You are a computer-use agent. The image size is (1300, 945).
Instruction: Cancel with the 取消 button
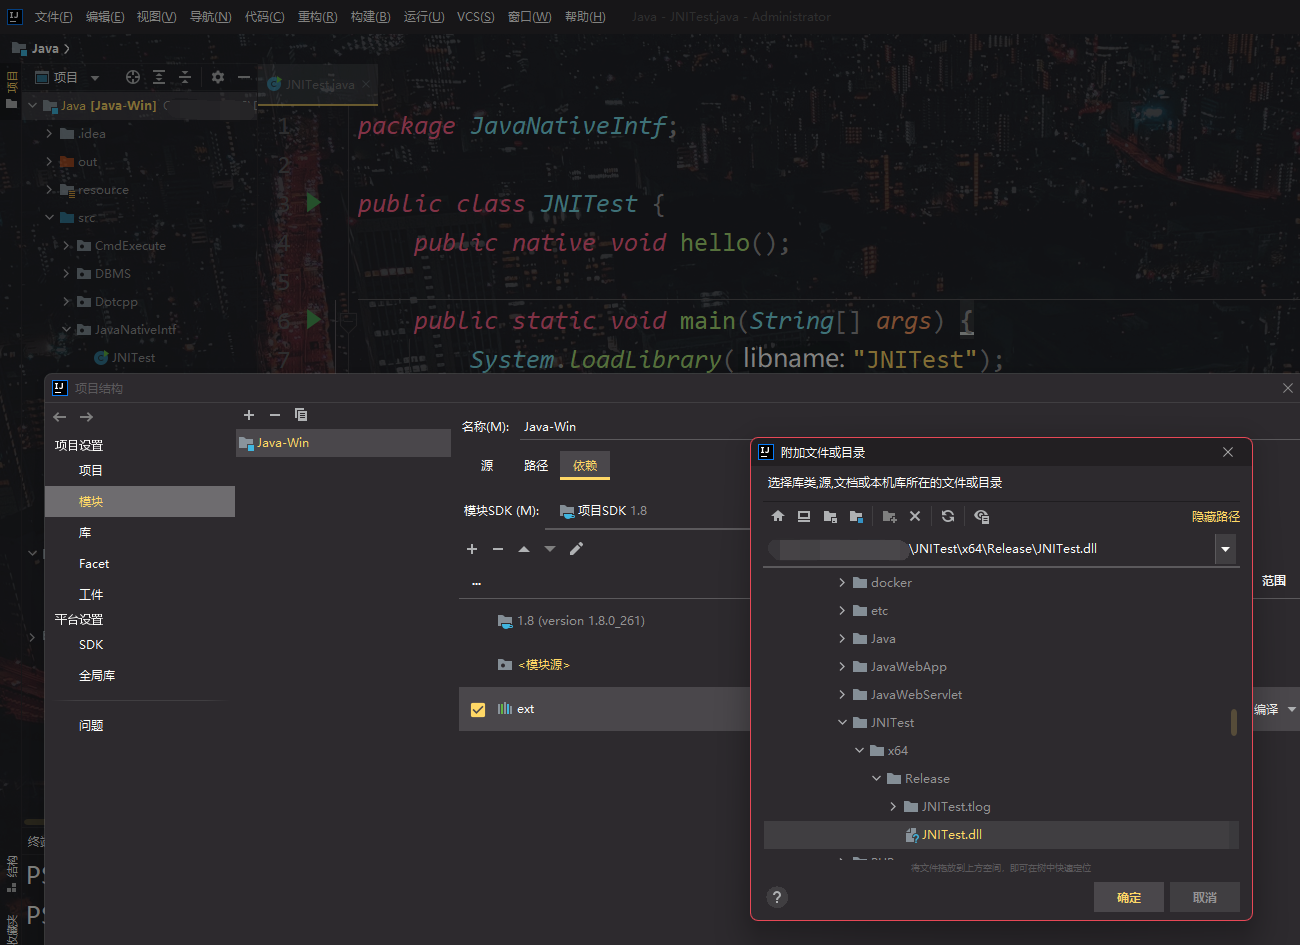point(1205,897)
